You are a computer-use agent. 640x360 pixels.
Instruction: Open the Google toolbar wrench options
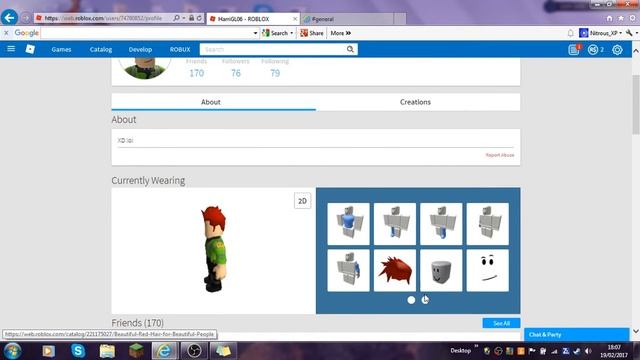click(629, 33)
